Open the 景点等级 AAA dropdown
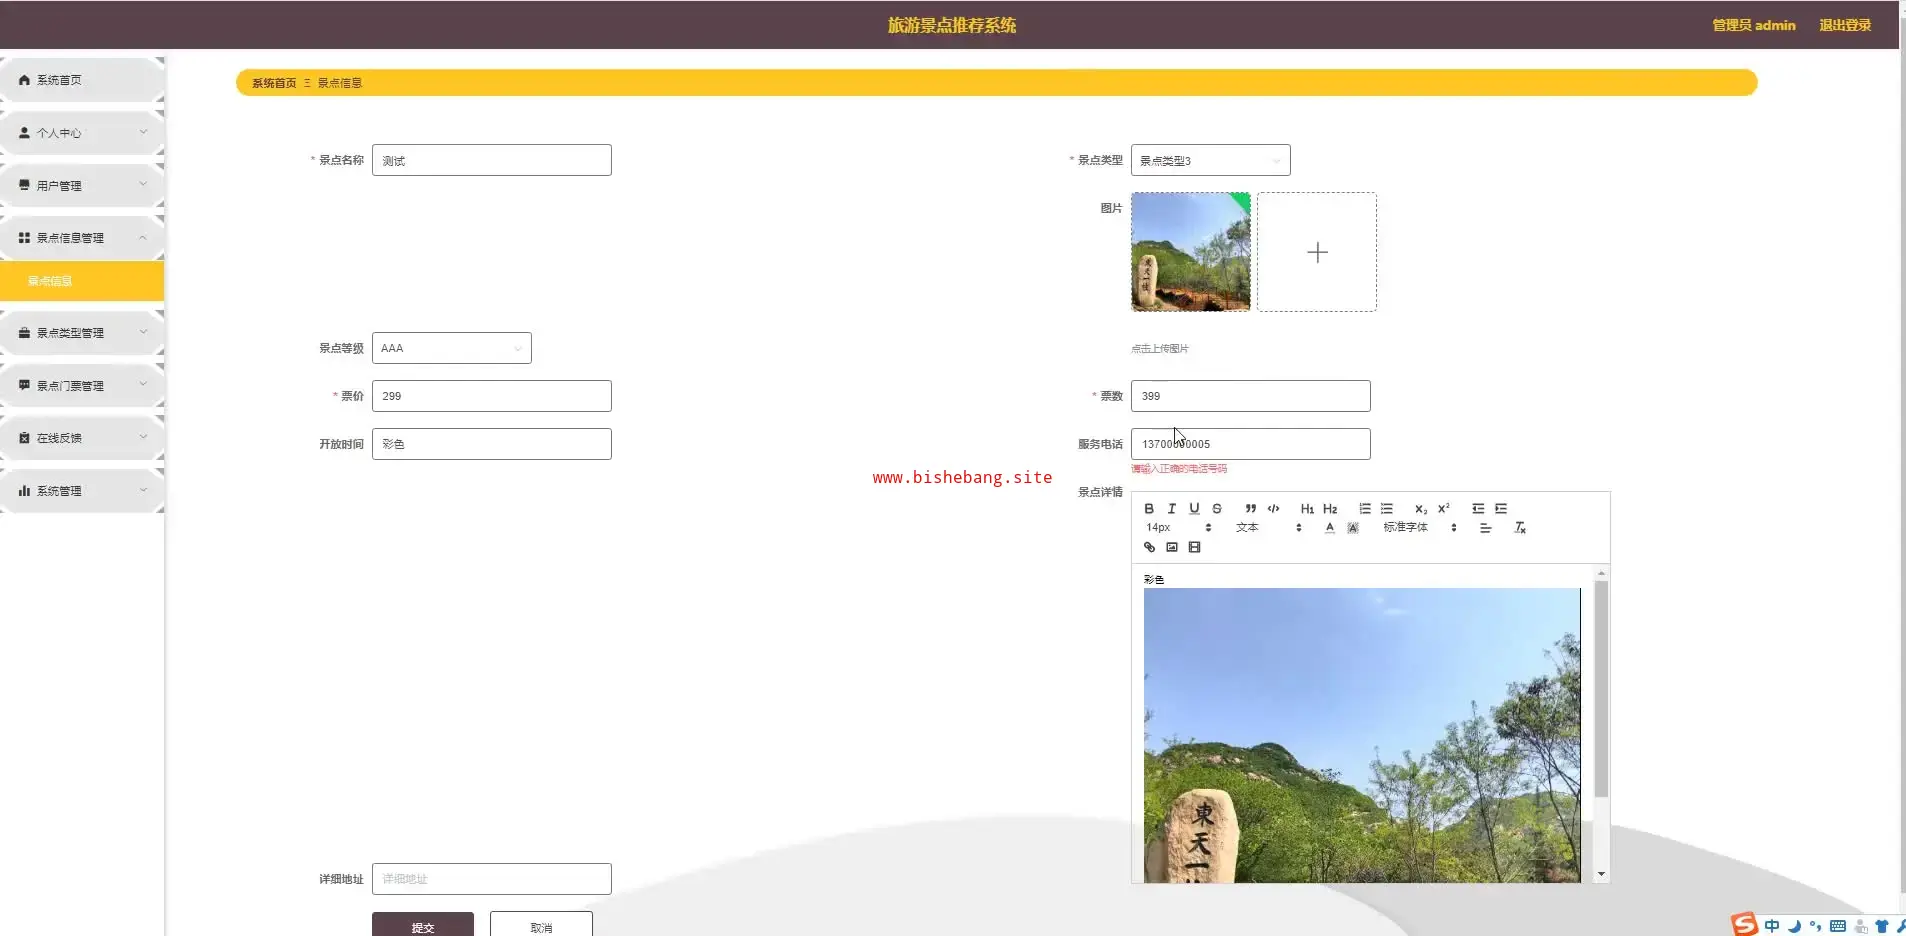 pyautogui.click(x=451, y=348)
